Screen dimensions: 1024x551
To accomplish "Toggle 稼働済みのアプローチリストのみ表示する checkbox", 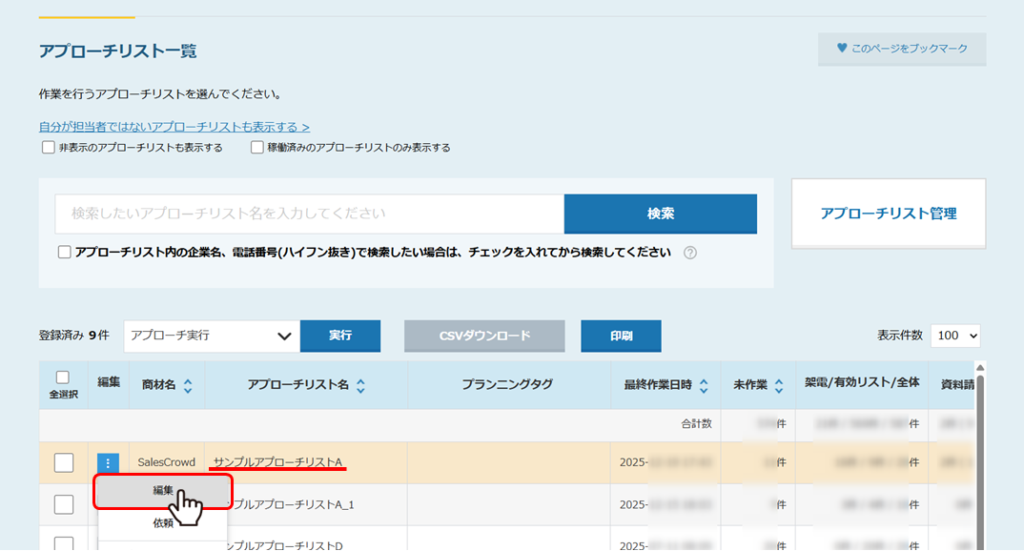I will click(x=257, y=148).
